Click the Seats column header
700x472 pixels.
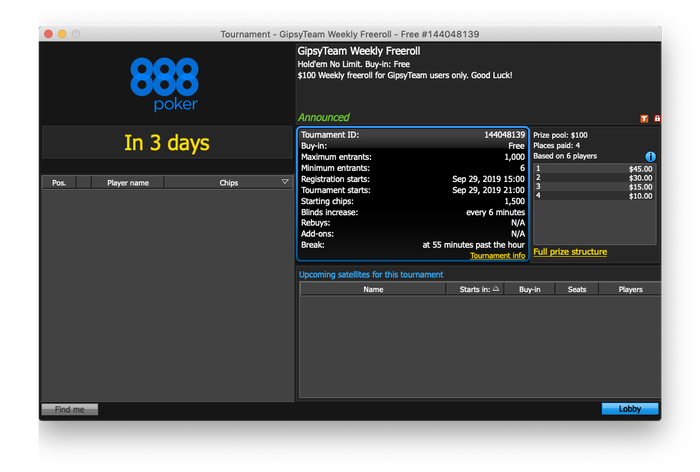(577, 289)
